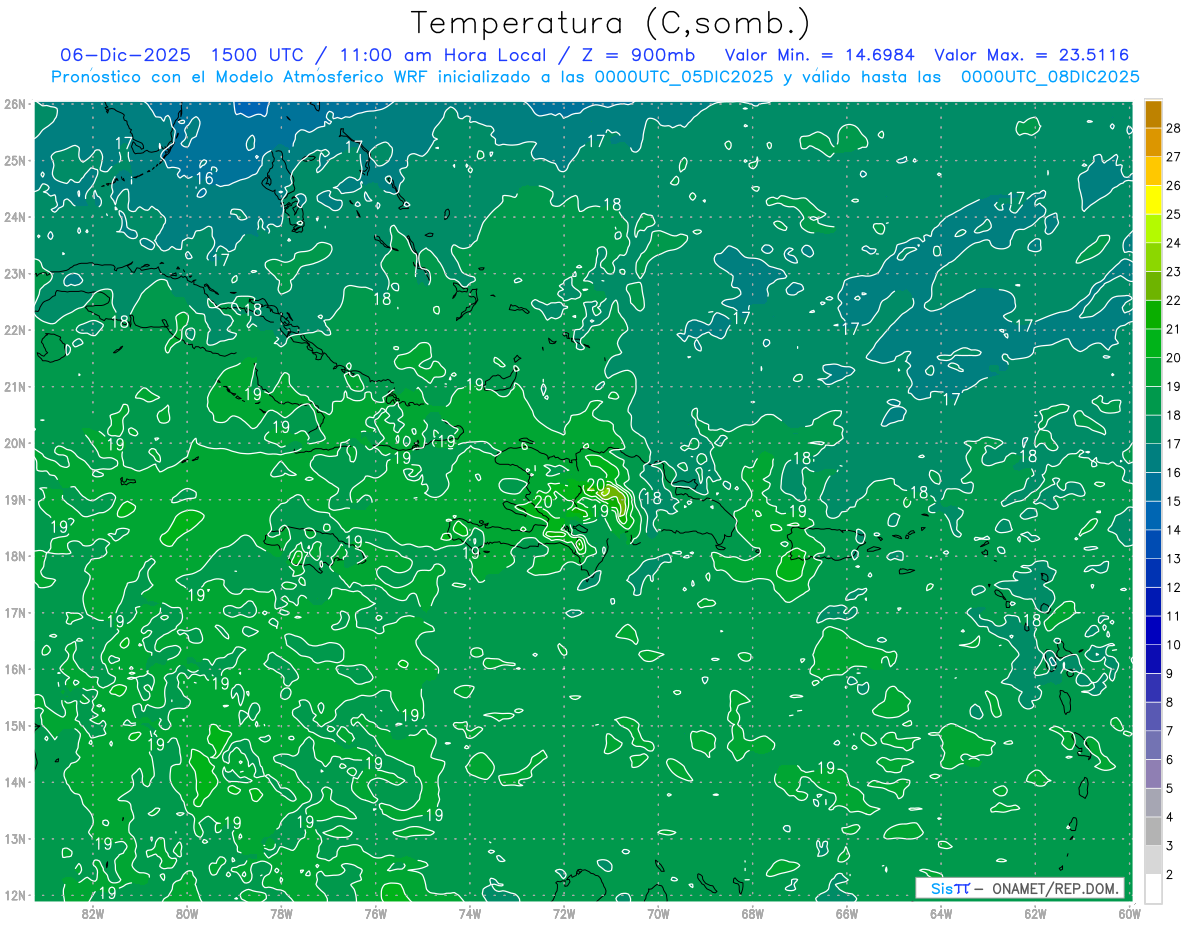Click the '72W' longitude axis label
Screen dimensions: 1200x927
tap(564, 913)
